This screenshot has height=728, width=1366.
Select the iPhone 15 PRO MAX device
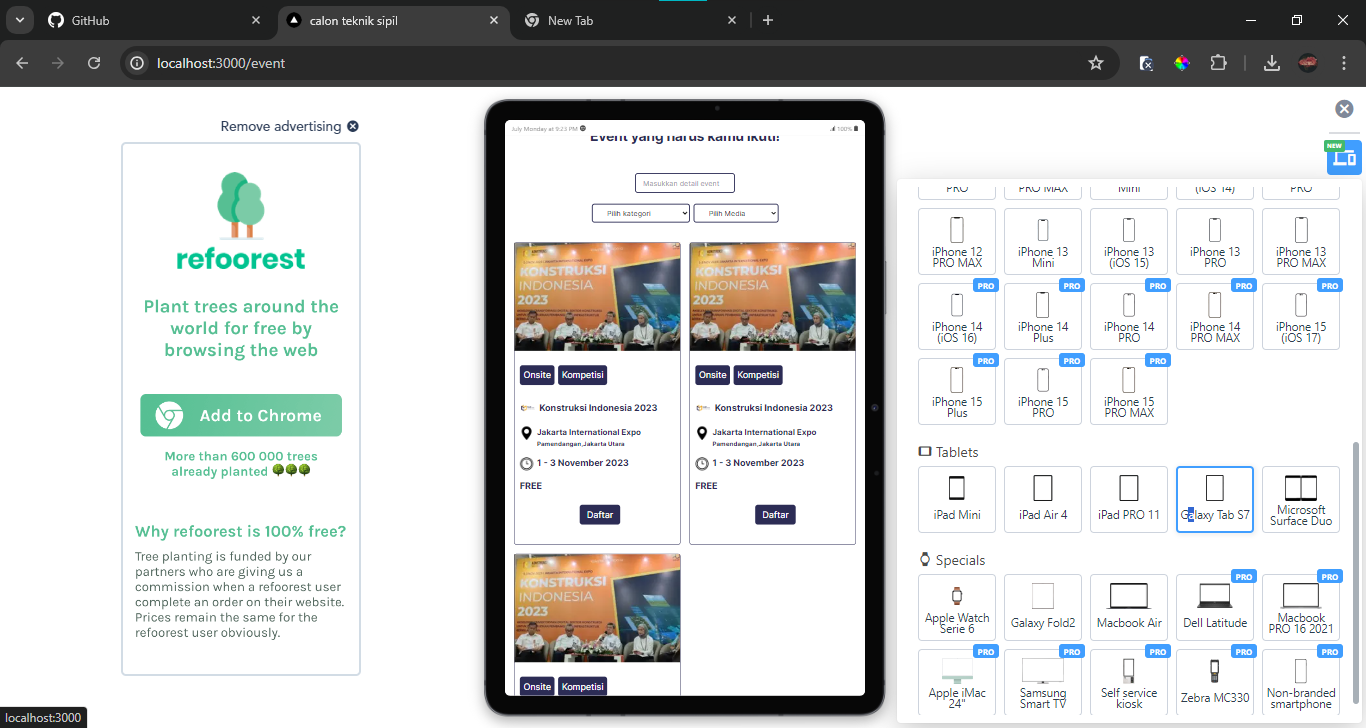(1129, 391)
